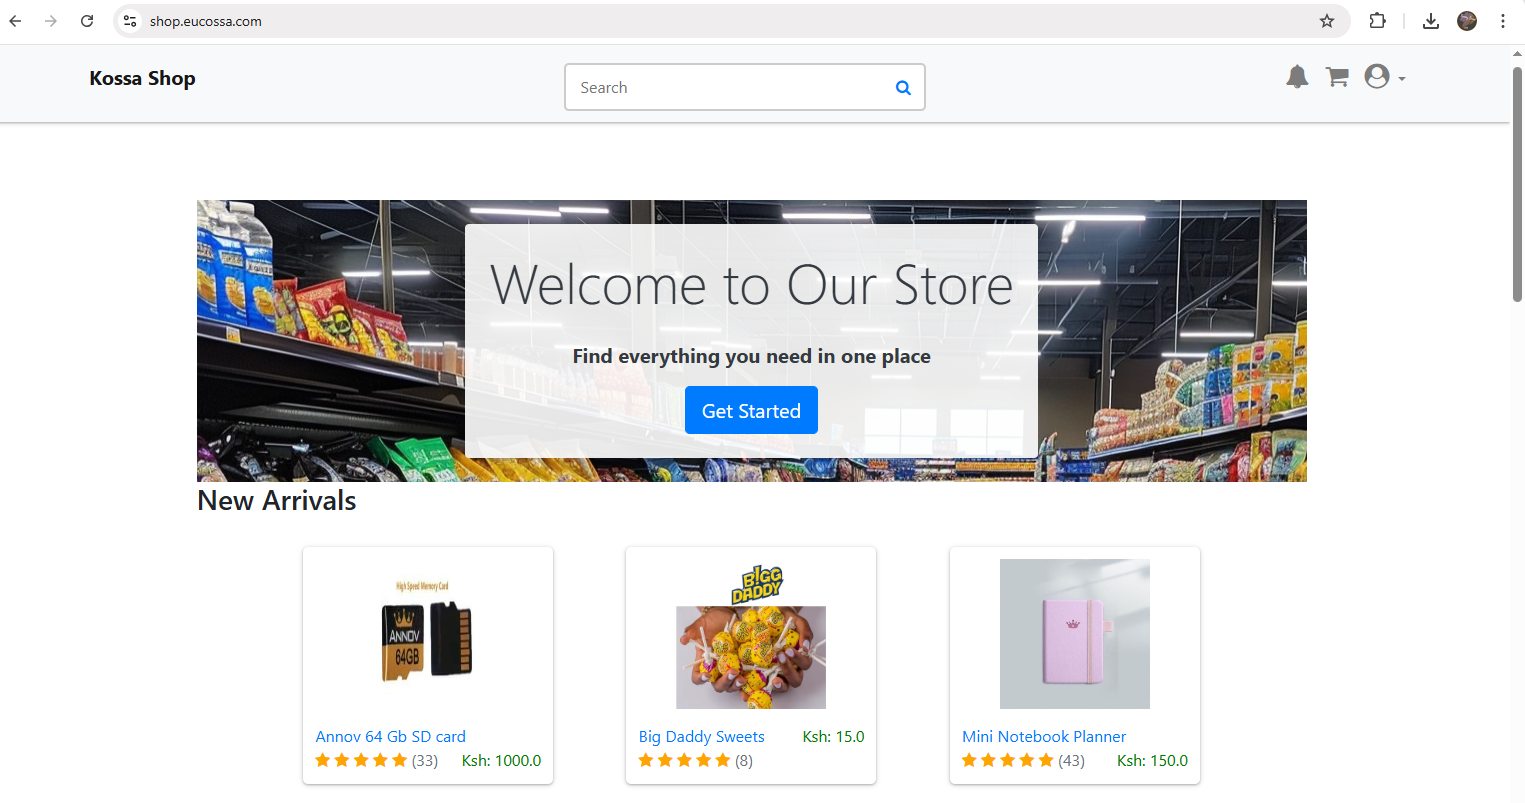Screen dimensions: 1525x803
Task: Reload the page with the refresh icon
Action: click(x=87, y=20)
